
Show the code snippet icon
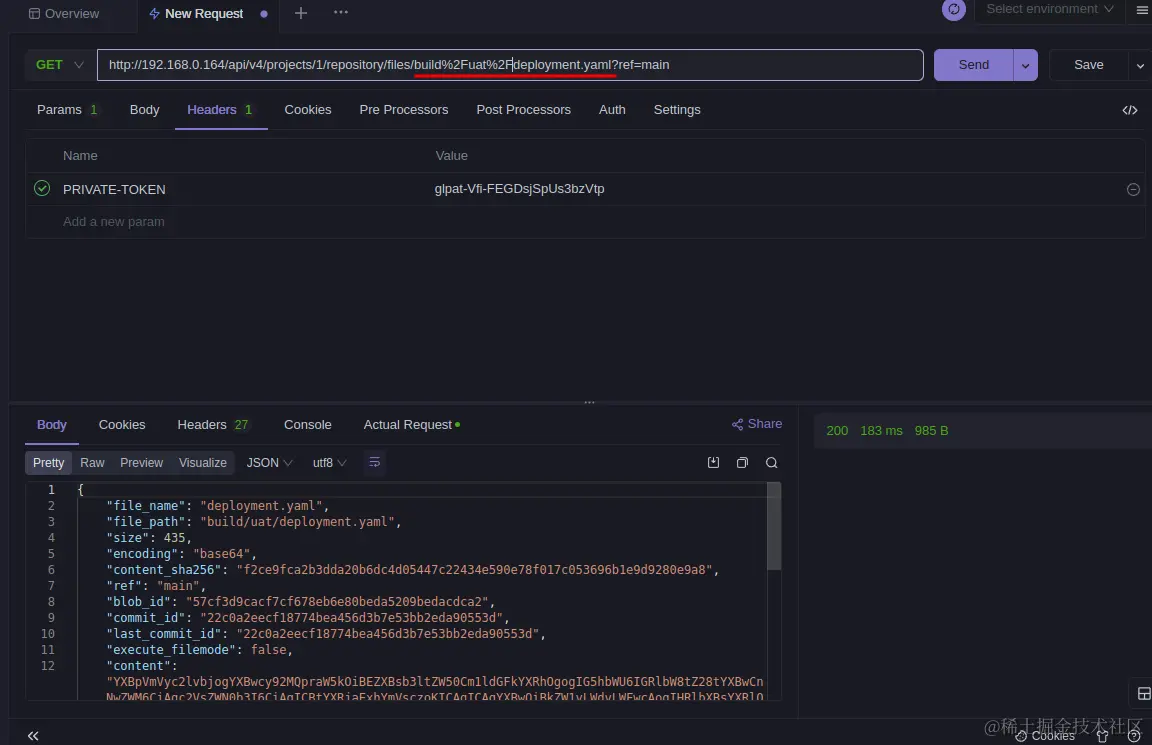coord(1130,110)
